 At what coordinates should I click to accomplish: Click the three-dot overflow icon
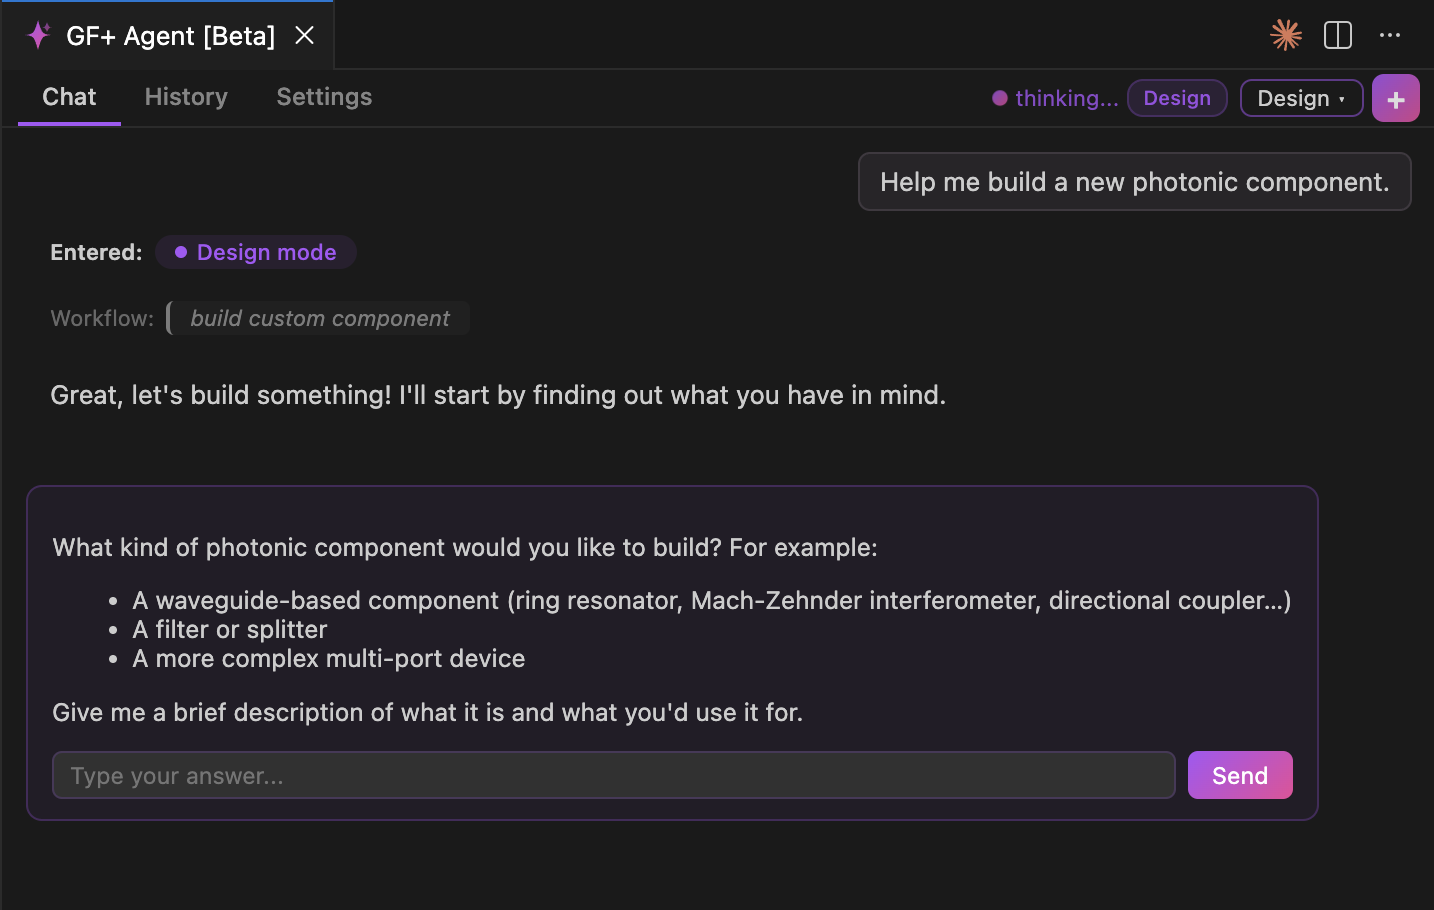(x=1390, y=35)
